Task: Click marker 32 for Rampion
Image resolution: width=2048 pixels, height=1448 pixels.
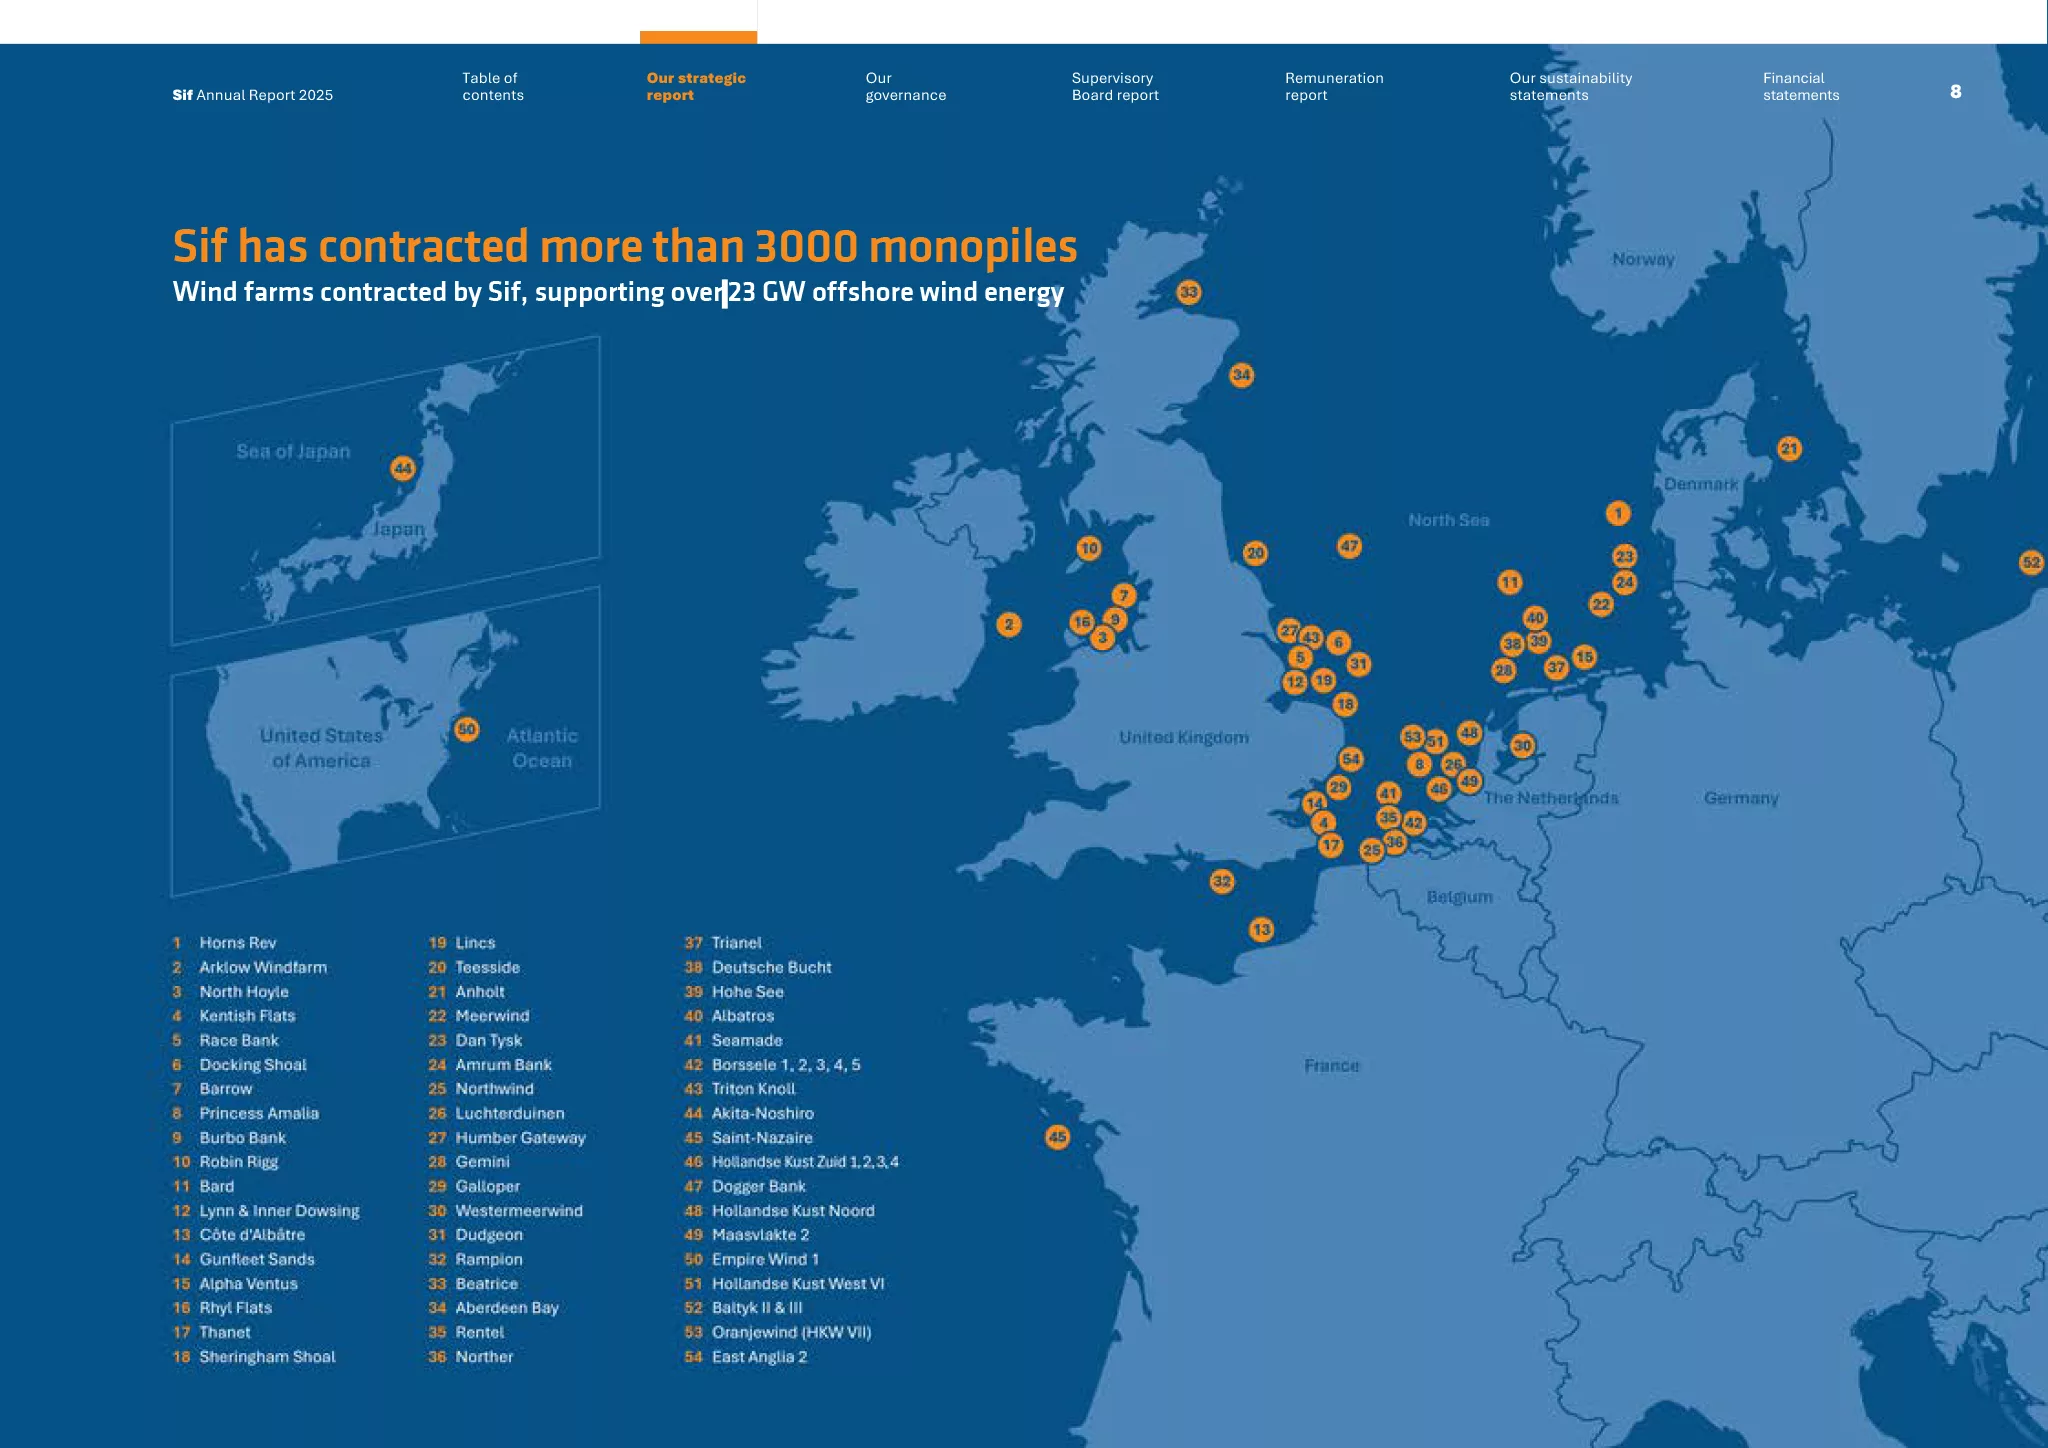Action: [x=1222, y=881]
